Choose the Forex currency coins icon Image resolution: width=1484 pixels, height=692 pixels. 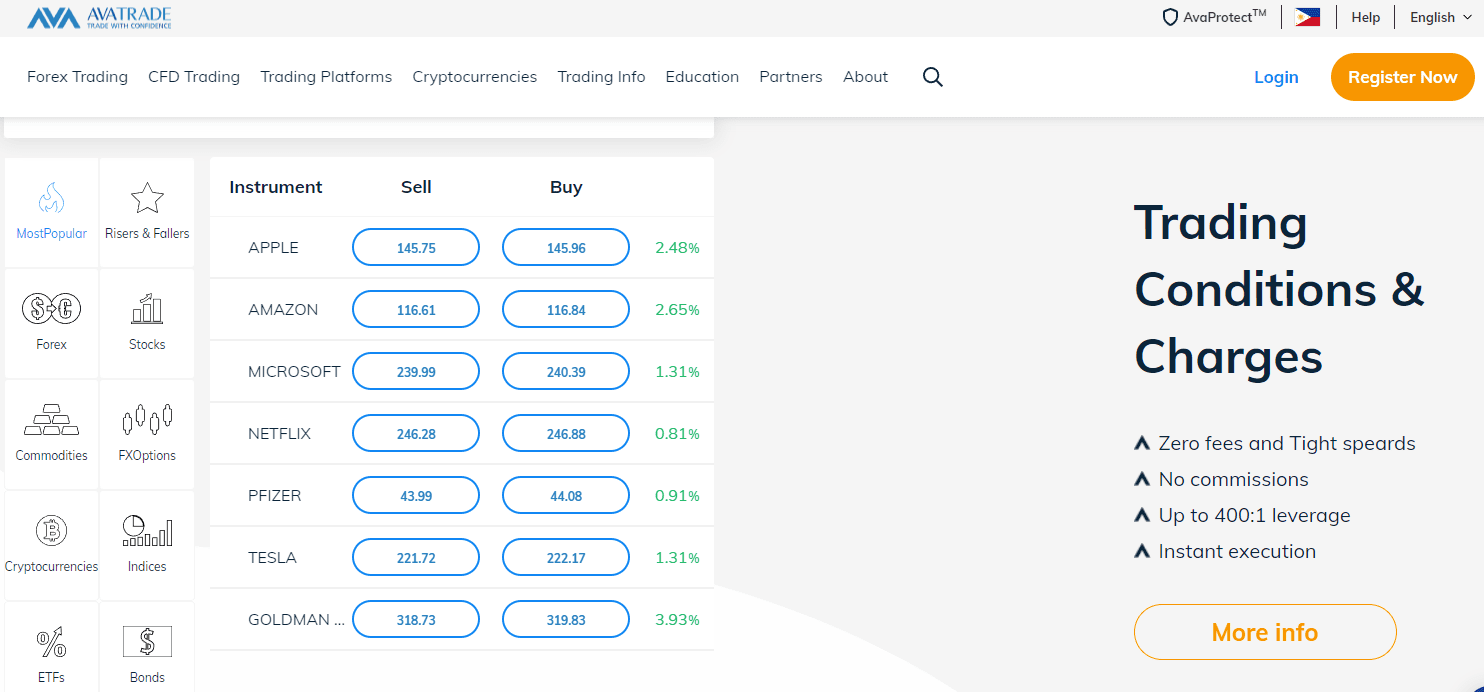(51, 310)
